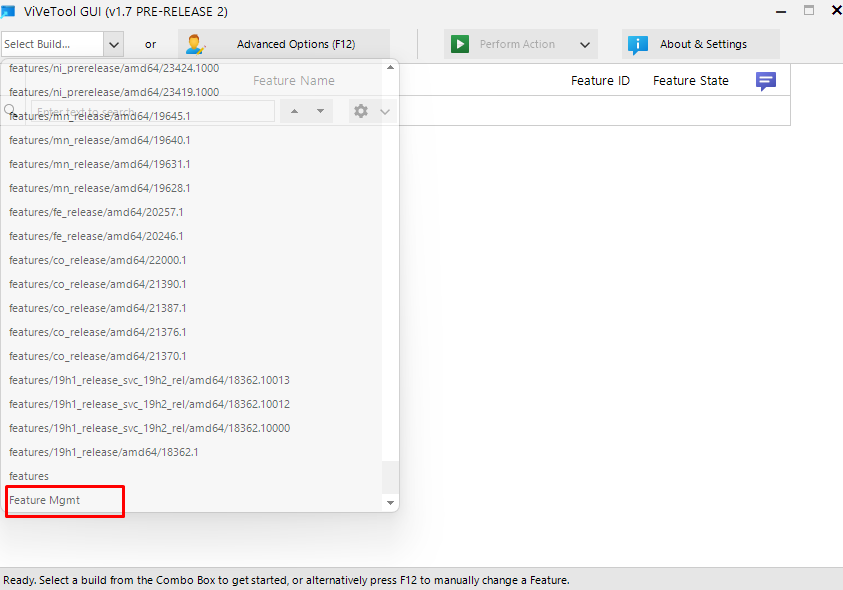Select build ni_prerelease/amd64/23419.1000
The height and width of the screenshot is (590, 843).
[114, 92]
